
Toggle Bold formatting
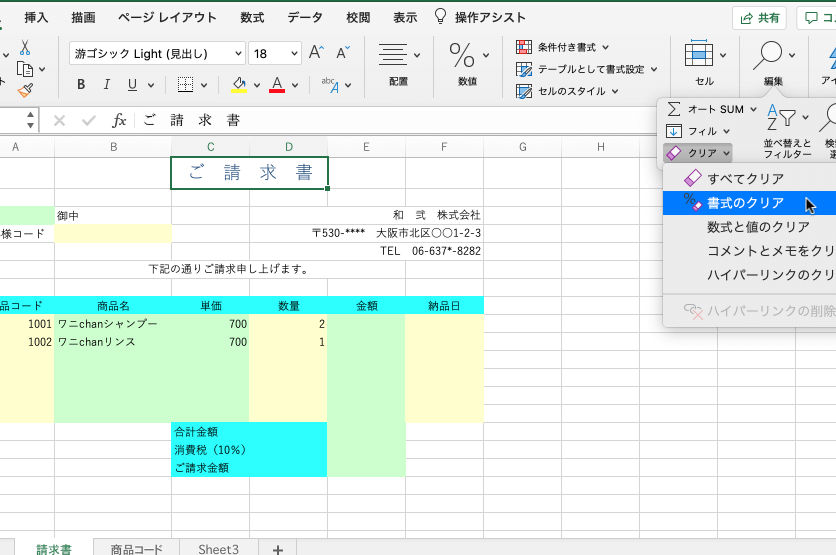point(81,84)
